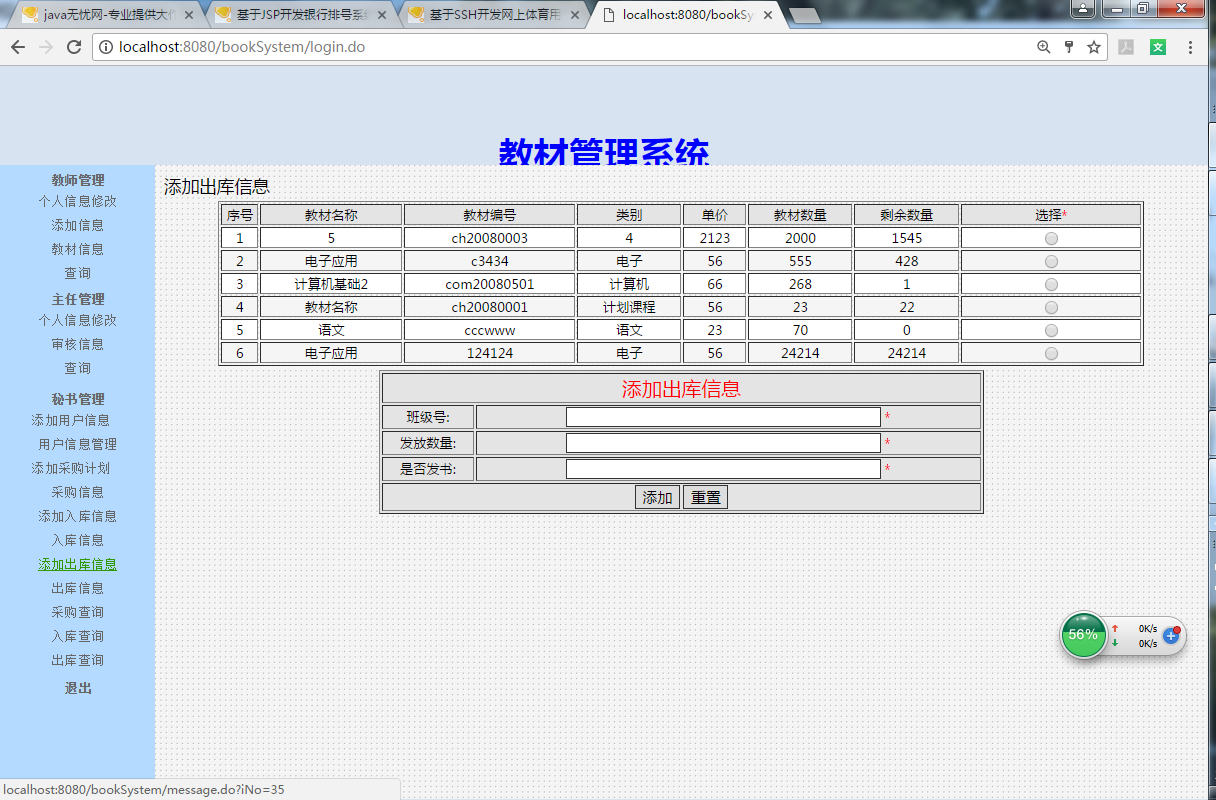
Task: Select radio button for row c3434
Action: (1051, 261)
